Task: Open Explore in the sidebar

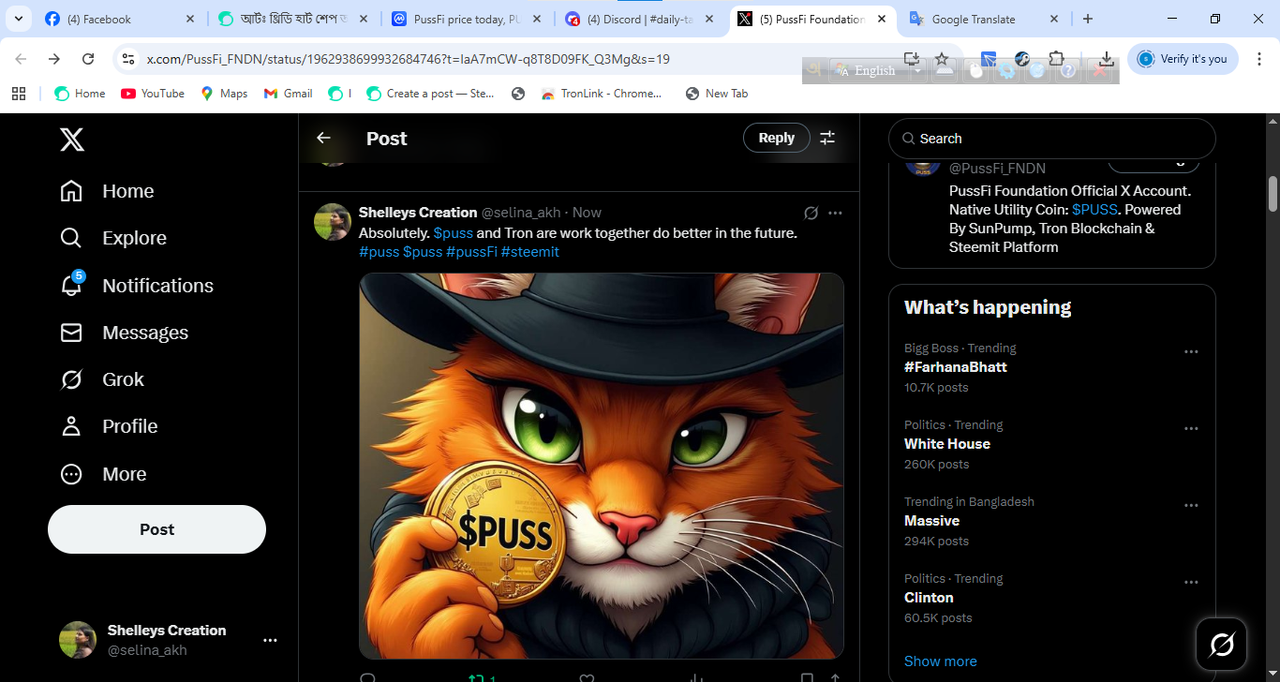Action: 113,238
